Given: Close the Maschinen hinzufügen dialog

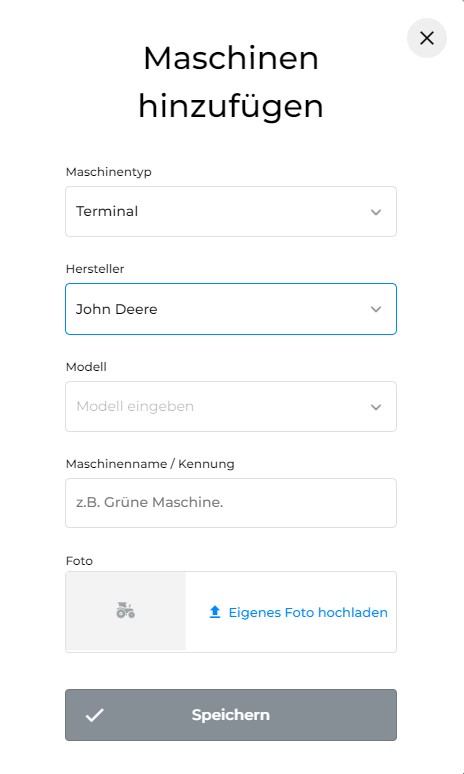Looking at the screenshot, I should point(426,38).
